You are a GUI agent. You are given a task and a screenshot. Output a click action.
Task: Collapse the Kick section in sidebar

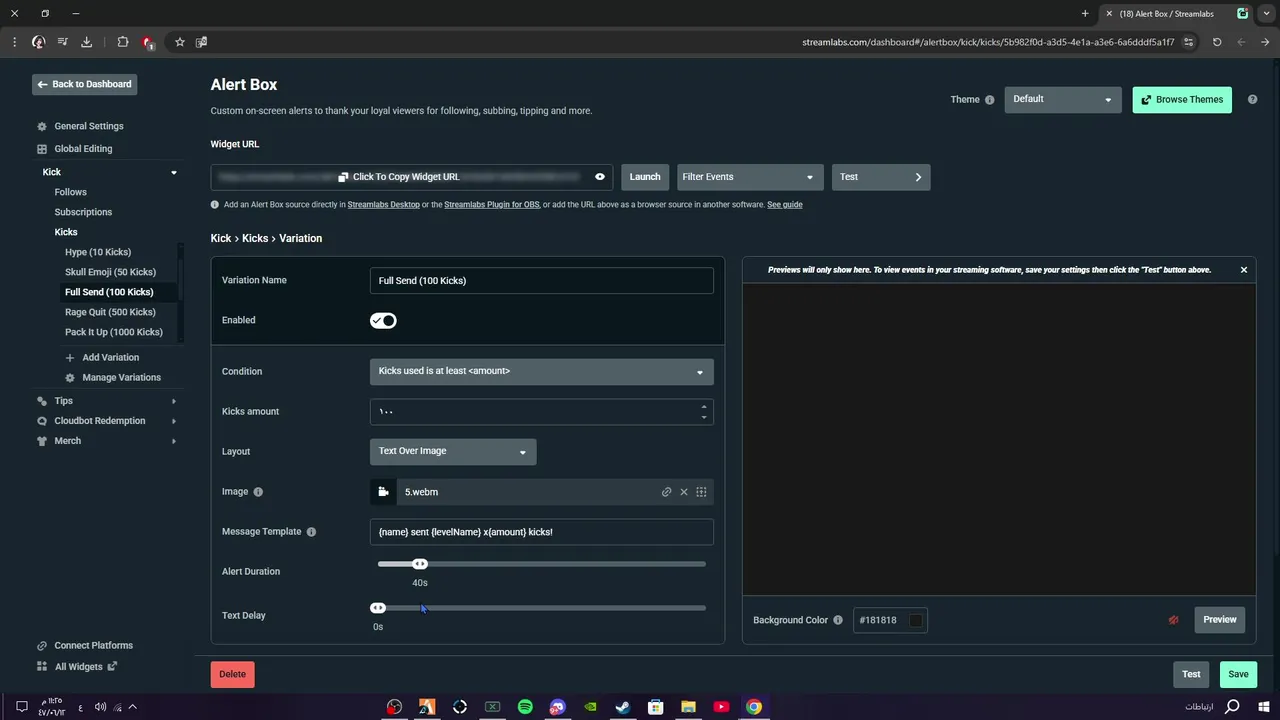pyautogui.click(x=174, y=173)
